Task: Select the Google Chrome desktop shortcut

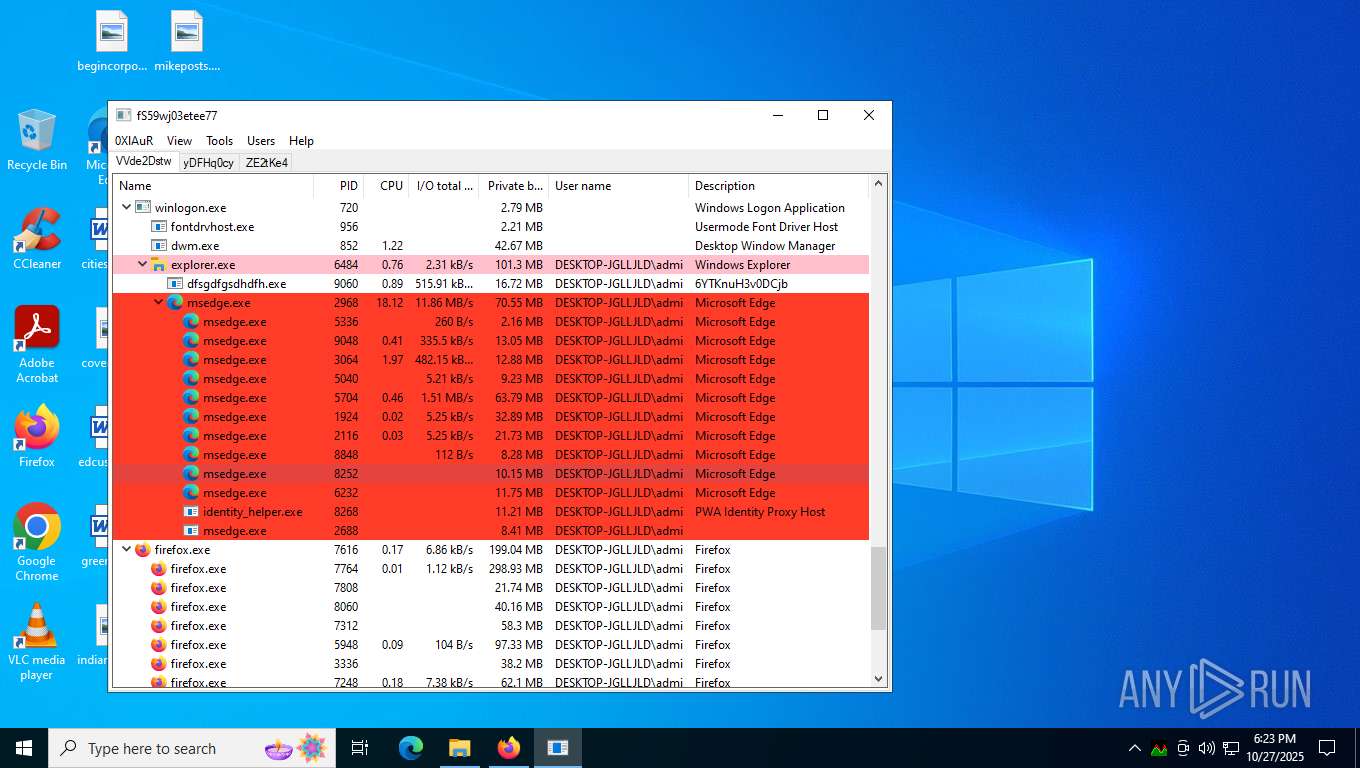Action: pyautogui.click(x=37, y=543)
